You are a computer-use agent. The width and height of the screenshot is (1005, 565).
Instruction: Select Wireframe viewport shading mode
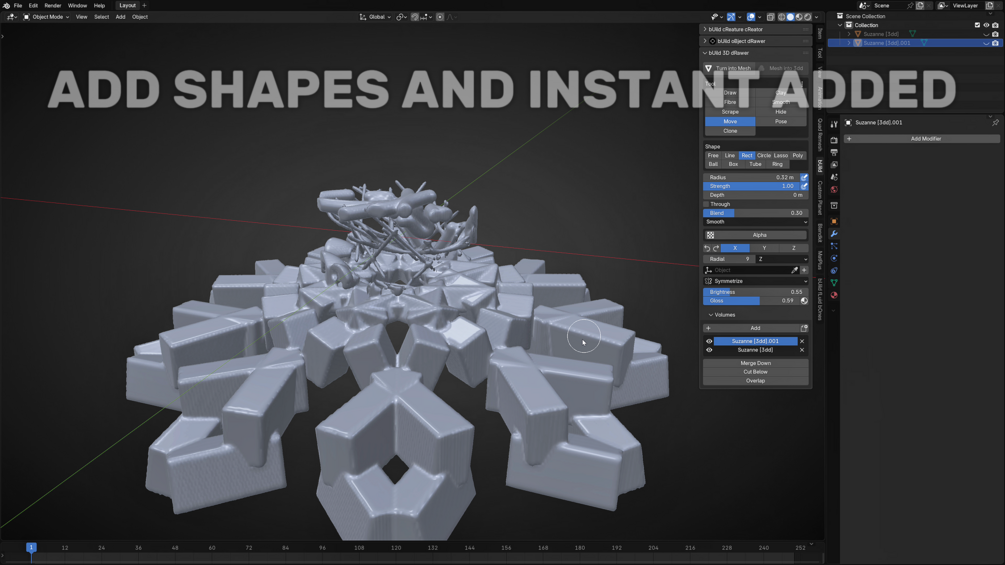(x=781, y=17)
